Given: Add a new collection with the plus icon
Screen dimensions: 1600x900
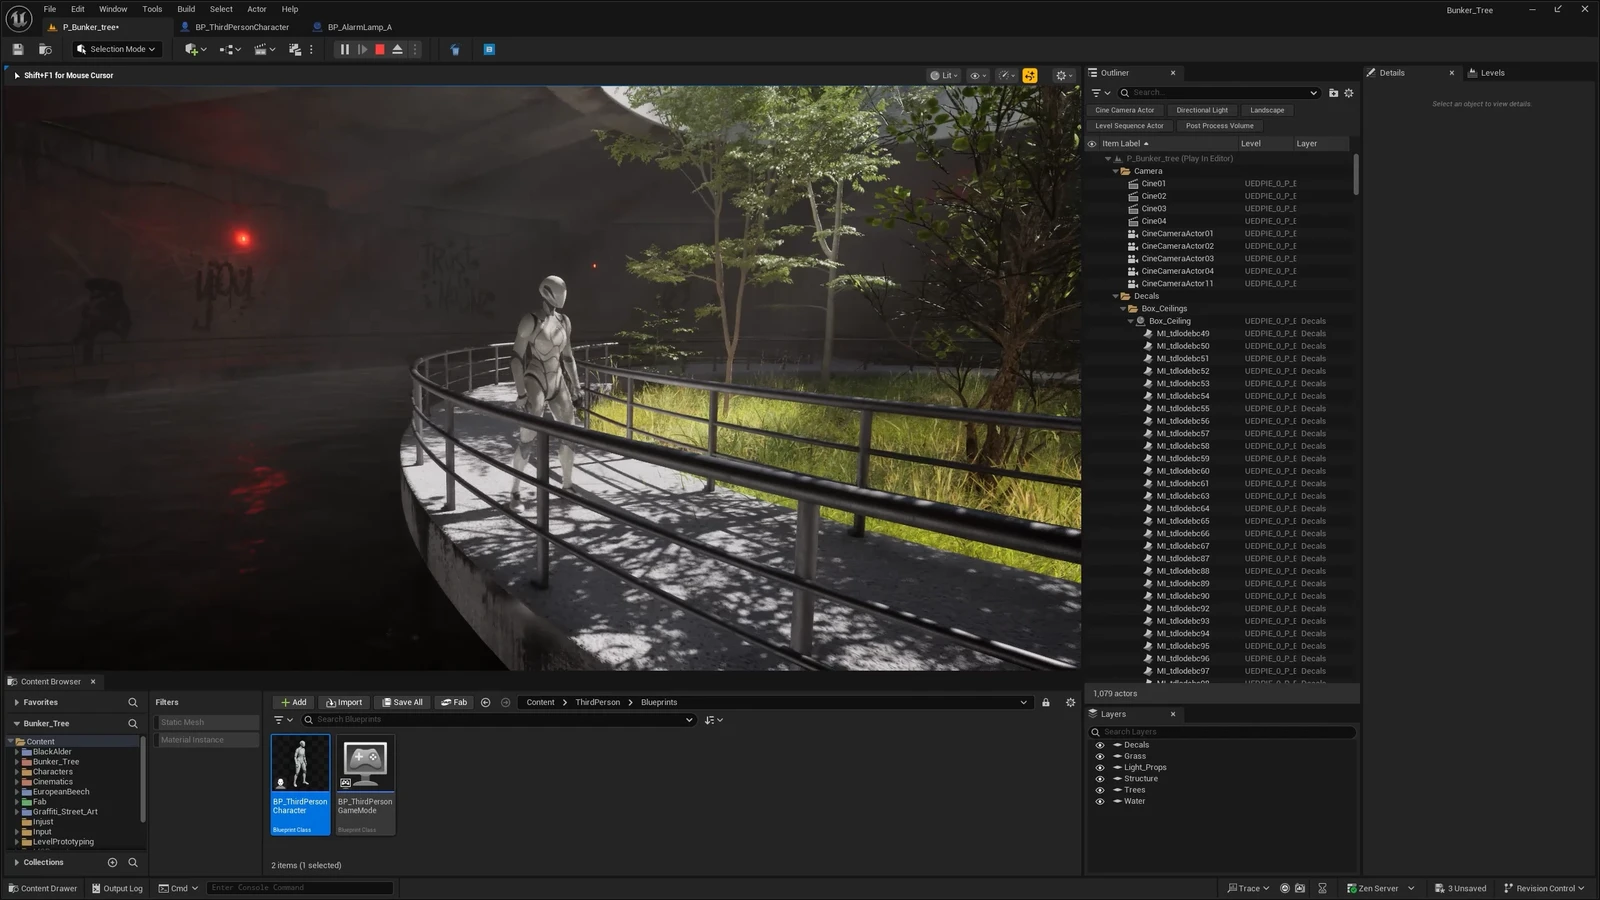Looking at the screenshot, I should click(112, 862).
